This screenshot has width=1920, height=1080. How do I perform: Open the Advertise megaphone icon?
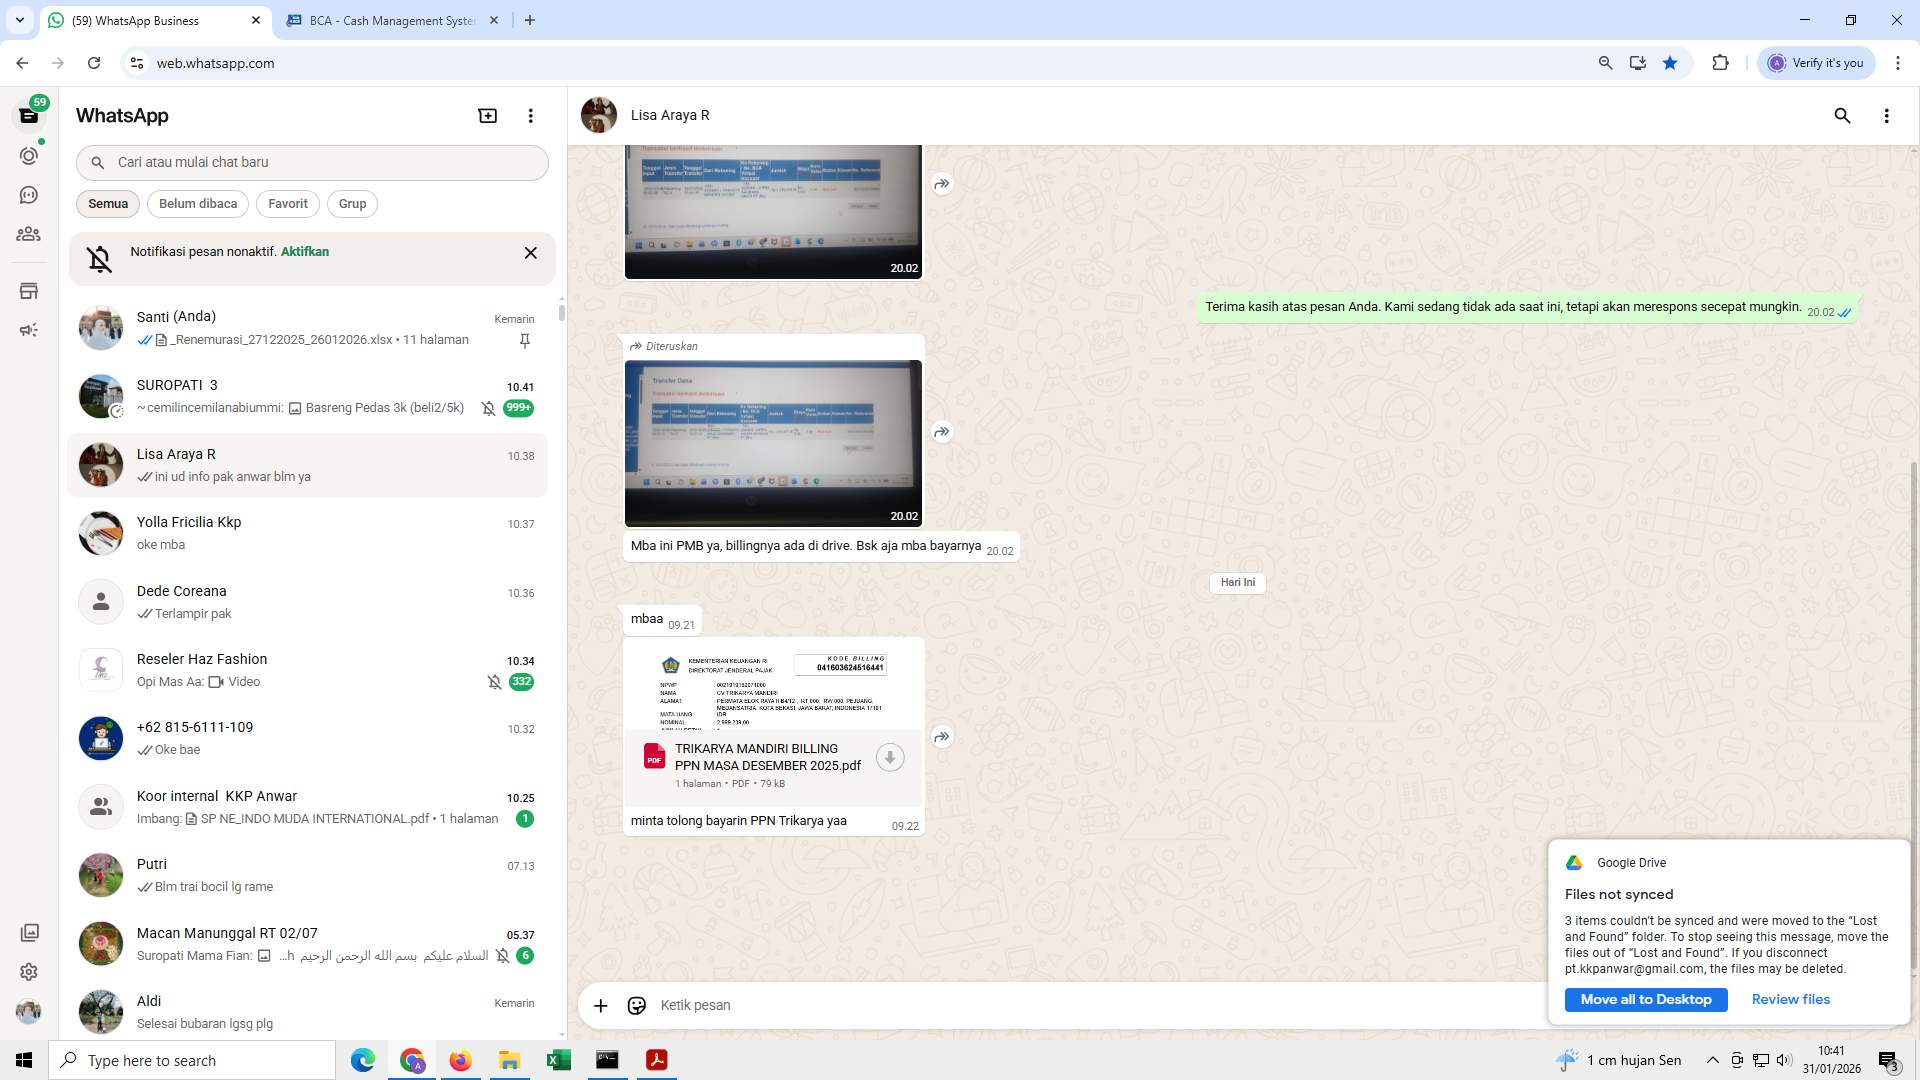point(29,330)
